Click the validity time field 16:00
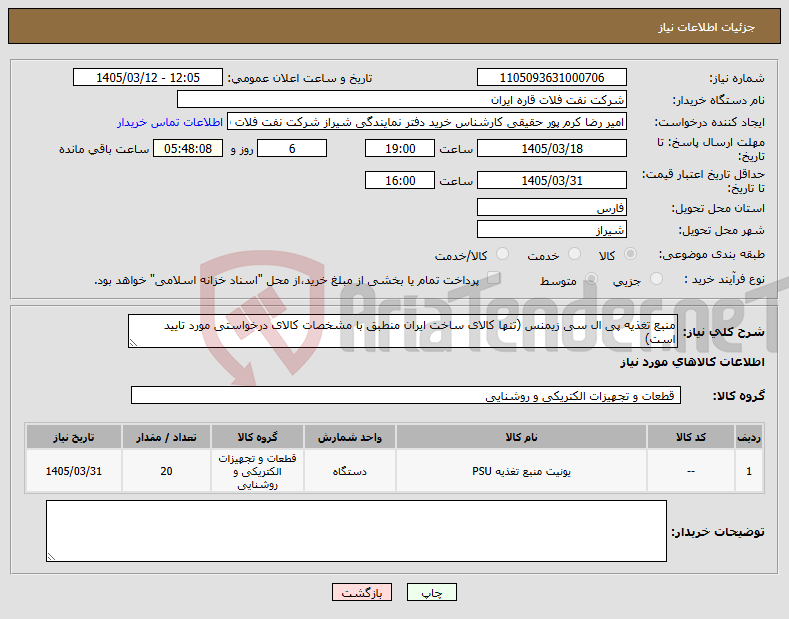 (x=400, y=180)
